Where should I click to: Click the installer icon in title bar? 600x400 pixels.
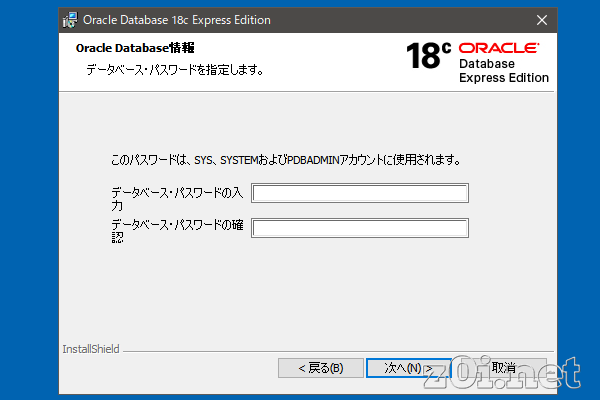(70, 20)
